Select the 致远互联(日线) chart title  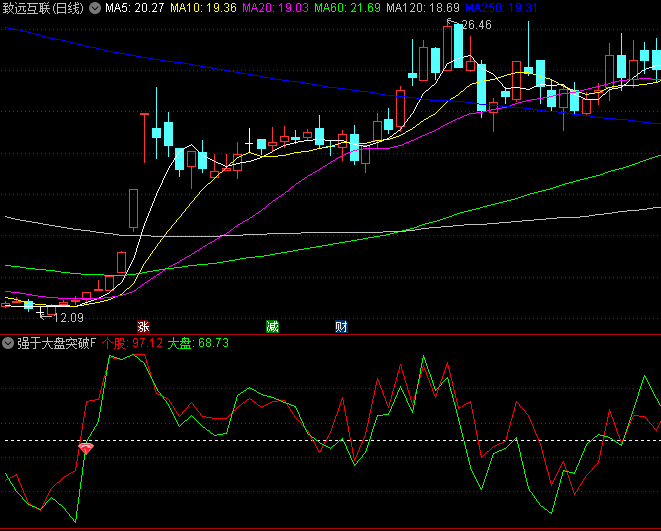click(x=43, y=8)
